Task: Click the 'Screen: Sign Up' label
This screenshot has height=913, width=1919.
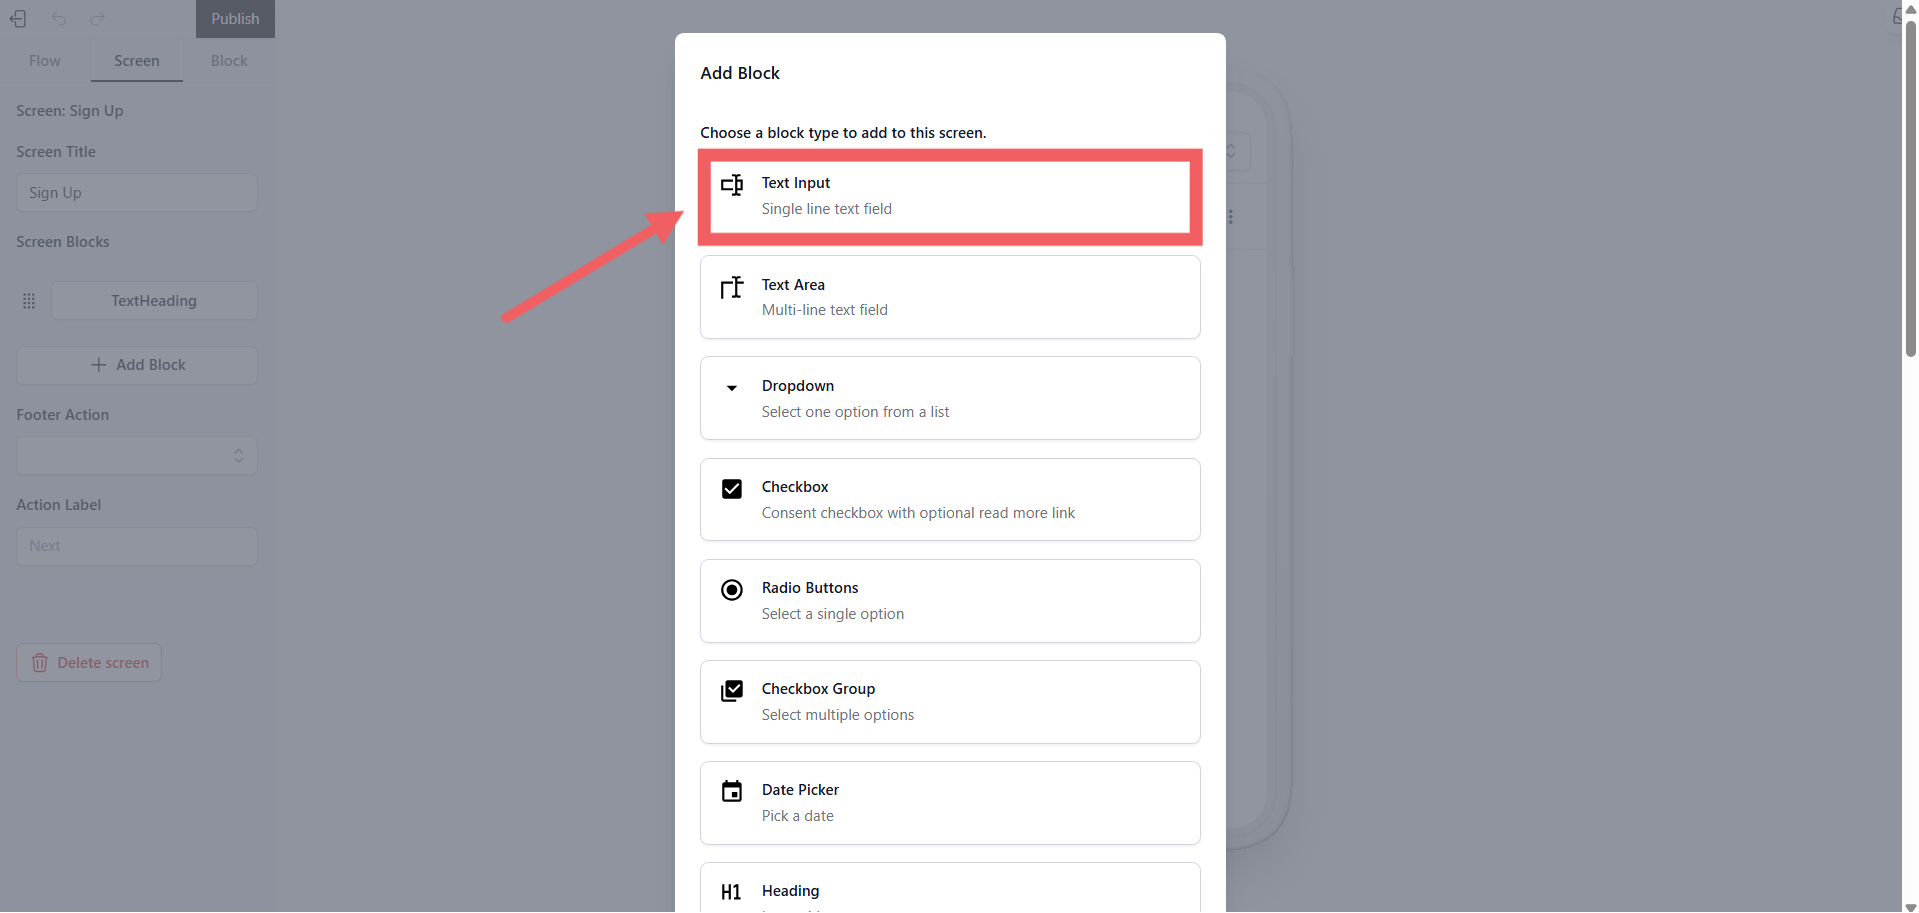Action: coord(70,111)
